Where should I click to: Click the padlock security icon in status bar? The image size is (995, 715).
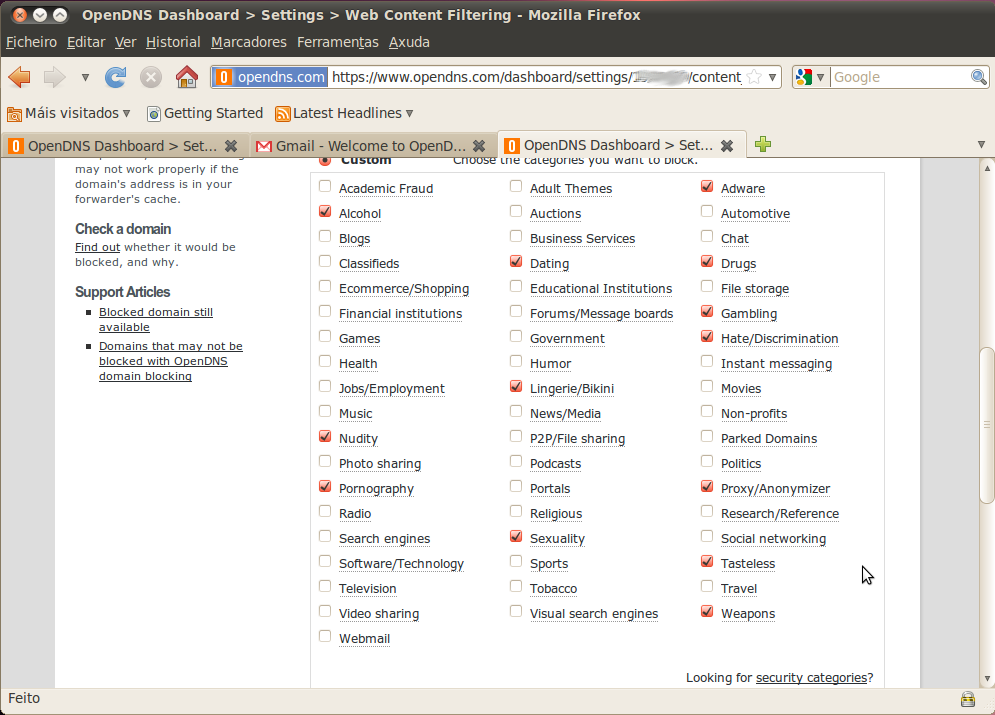968,699
